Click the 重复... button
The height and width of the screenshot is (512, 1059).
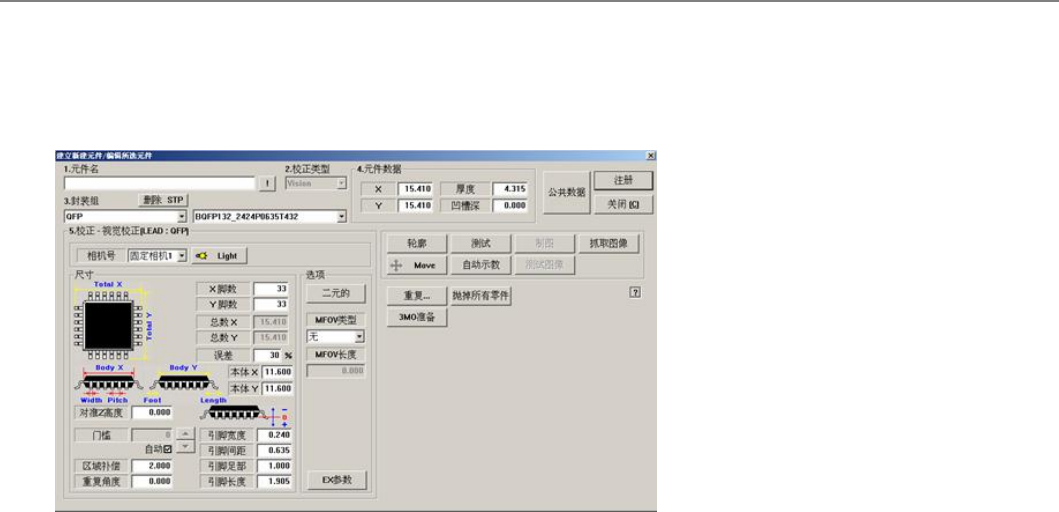[x=417, y=296]
